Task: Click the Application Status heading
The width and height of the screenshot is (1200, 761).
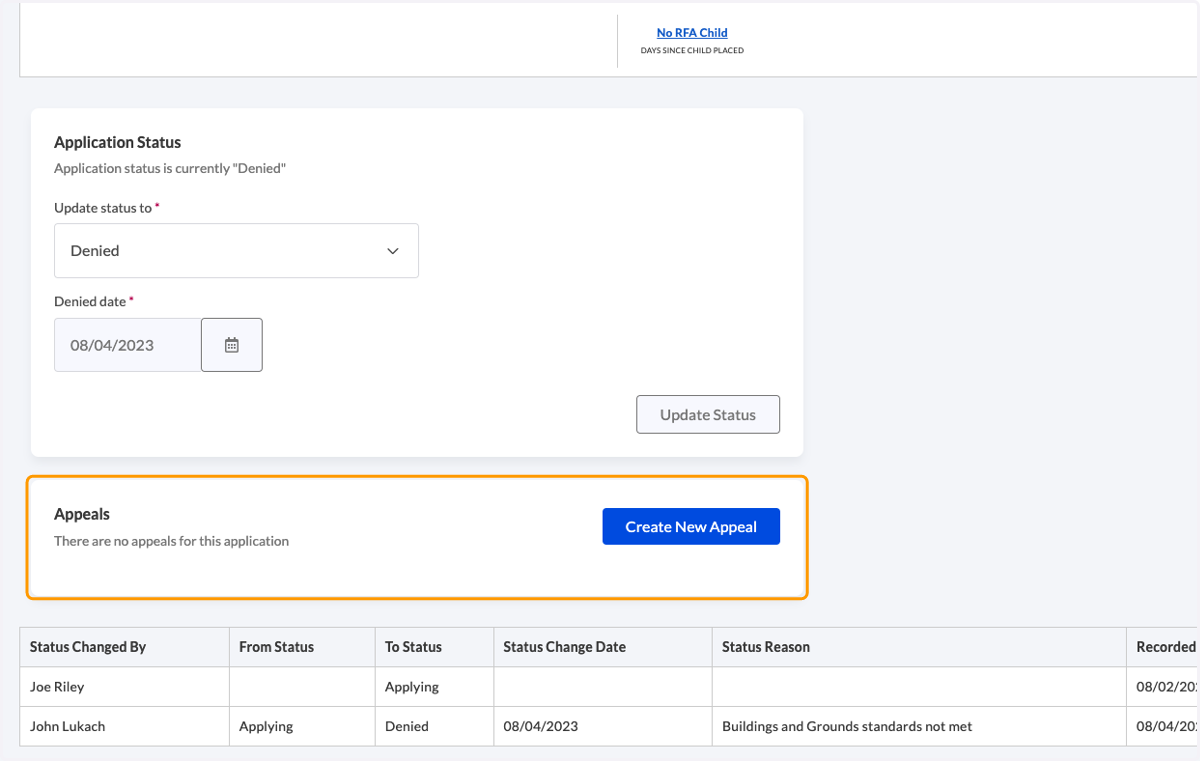Action: coord(117,142)
